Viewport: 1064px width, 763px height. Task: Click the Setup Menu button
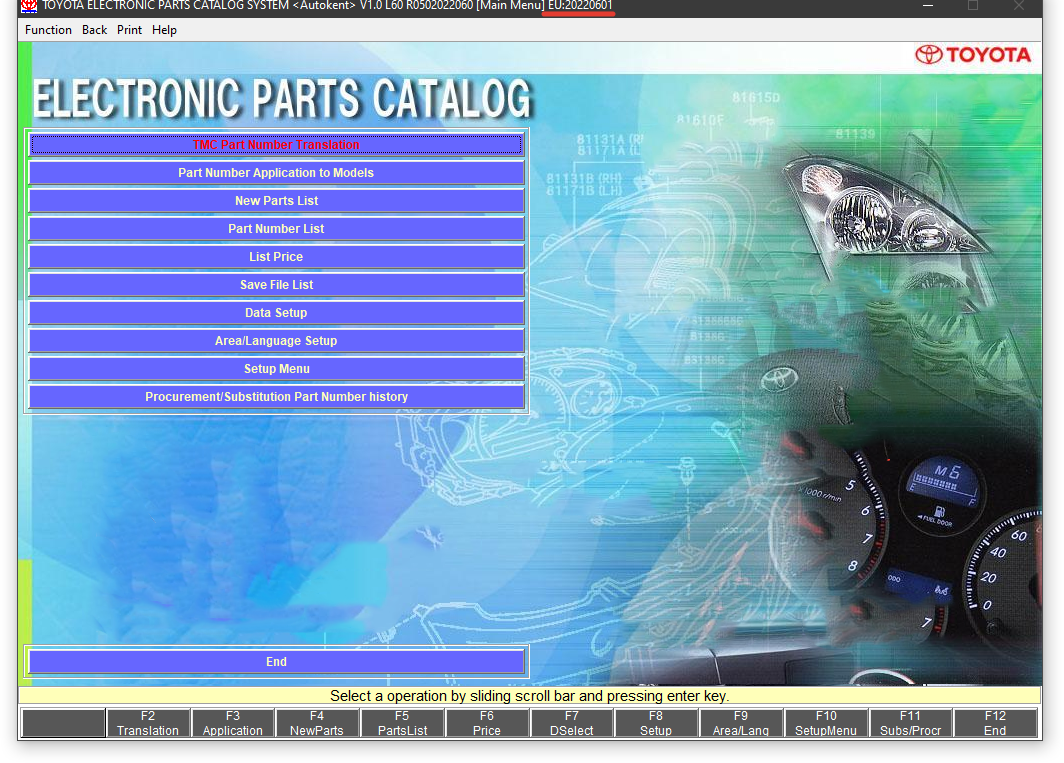[x=276, y=369]
